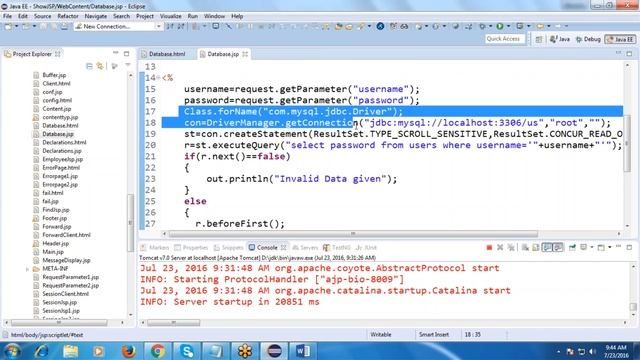The width and height of the screenshot is (640, 360).
Task: Open the Run menu
Action: click(x=193, y=16)
